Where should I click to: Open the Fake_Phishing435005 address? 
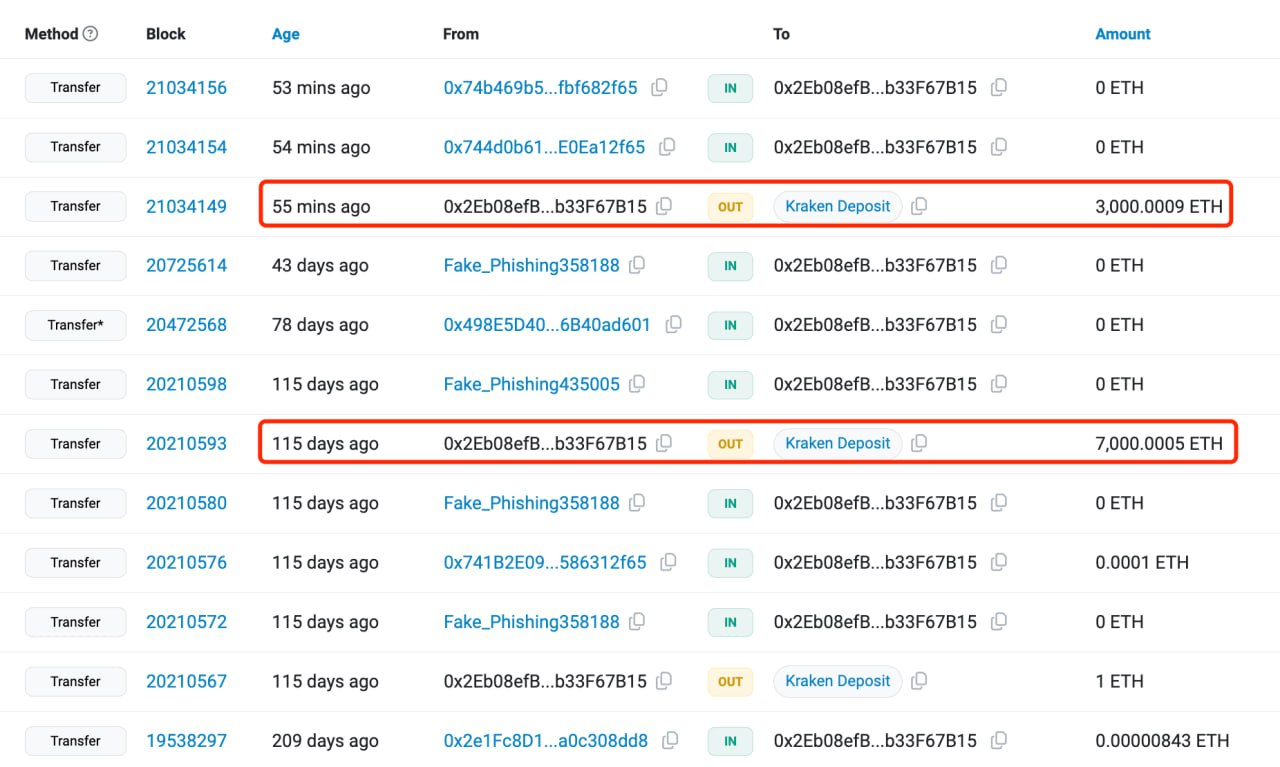point(532,384)
